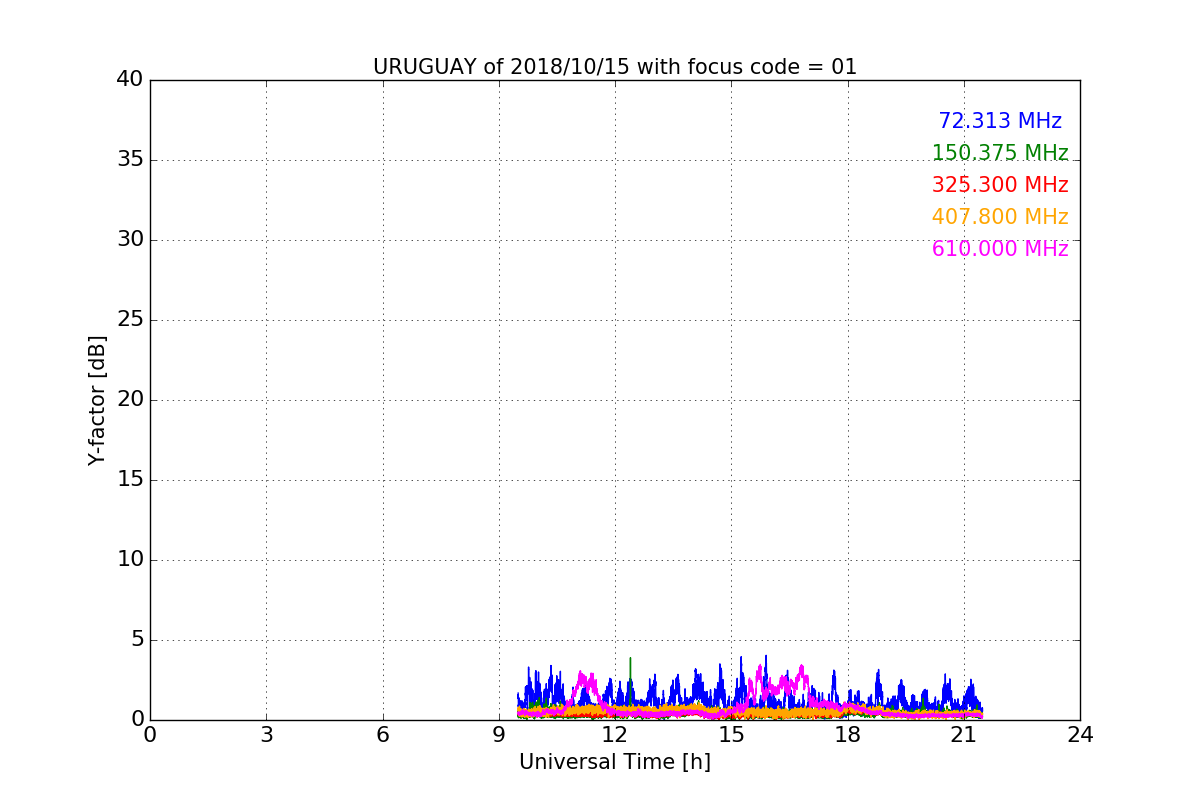Screen dimensions: 1200x800
Task: Click x-axis tick label 24
Action: (1080, 735)
